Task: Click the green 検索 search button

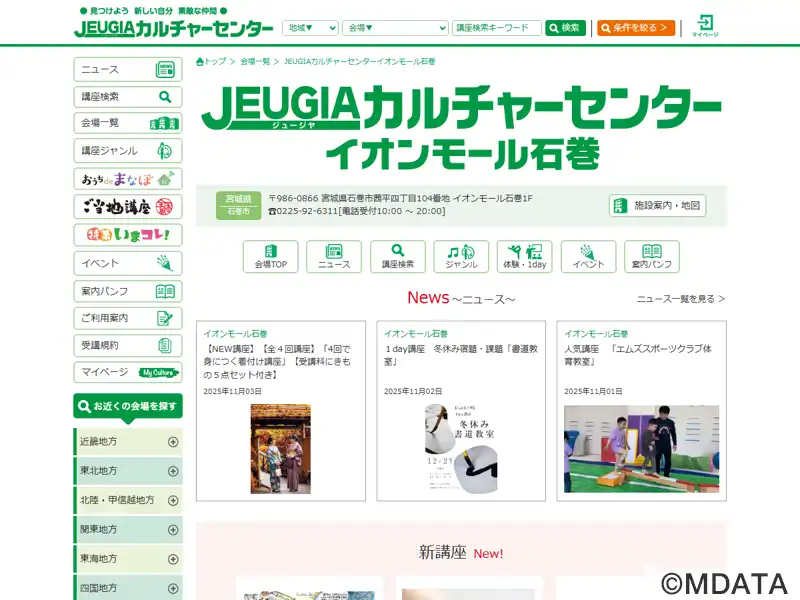Action: tap(565, 28)
